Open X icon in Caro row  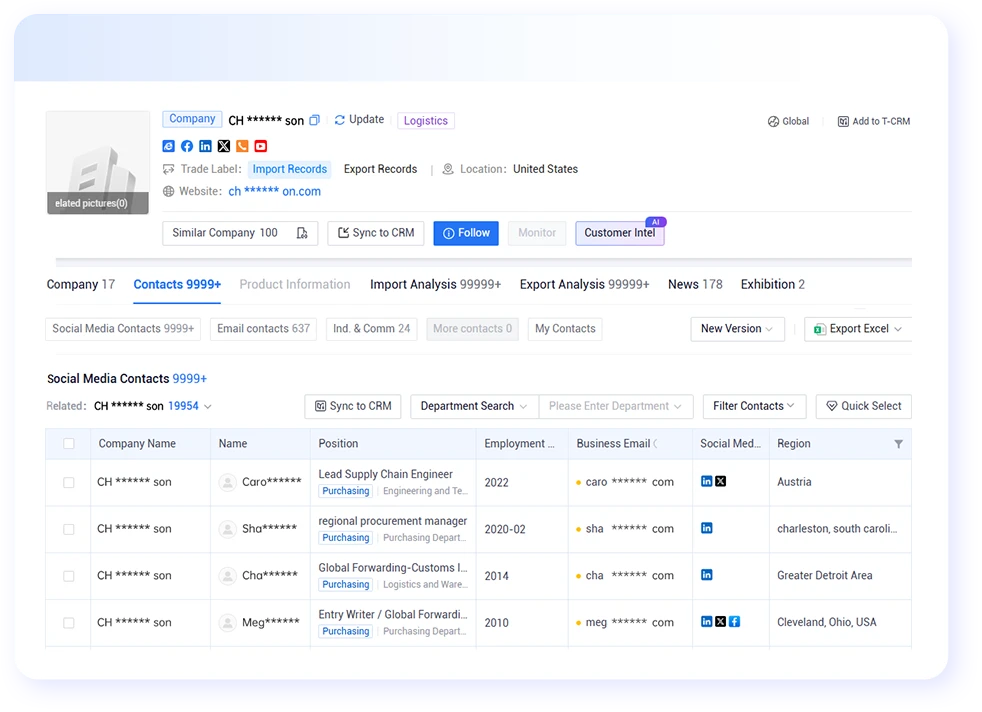coord(721,481)
